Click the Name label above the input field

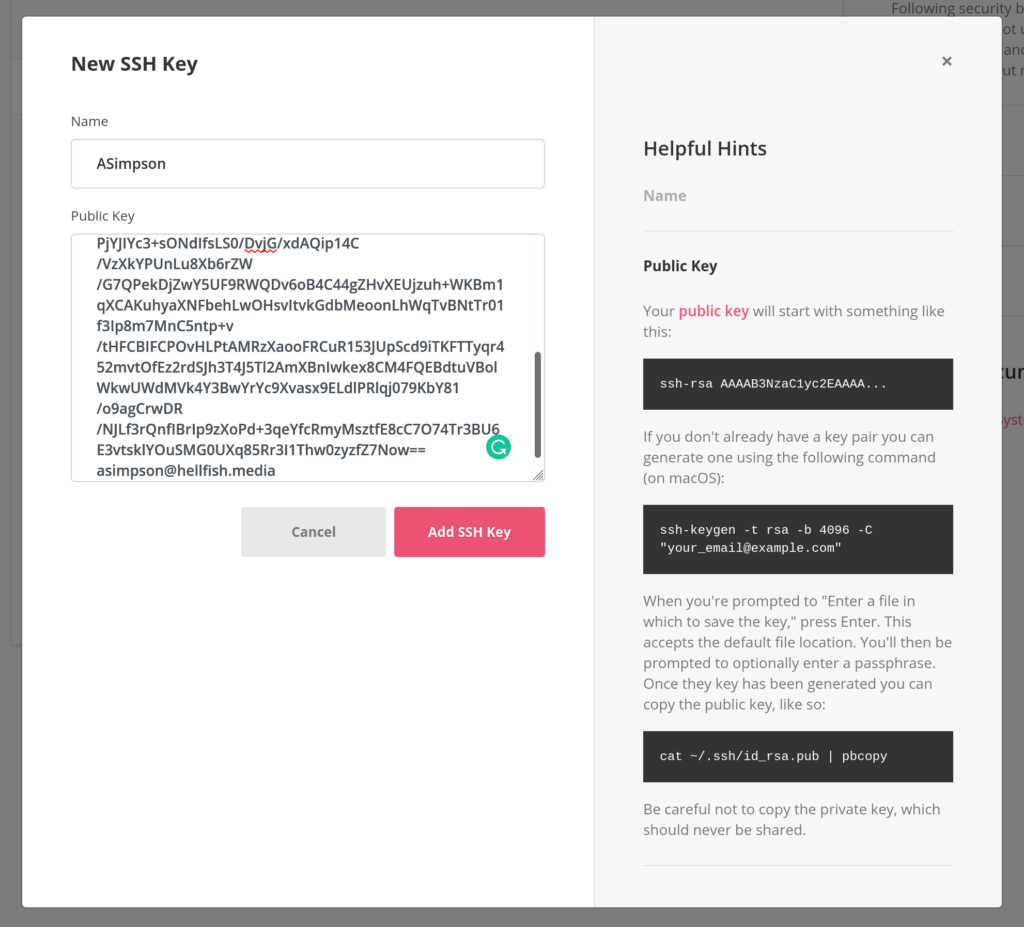pyautogui.click(x=89, y=121)
